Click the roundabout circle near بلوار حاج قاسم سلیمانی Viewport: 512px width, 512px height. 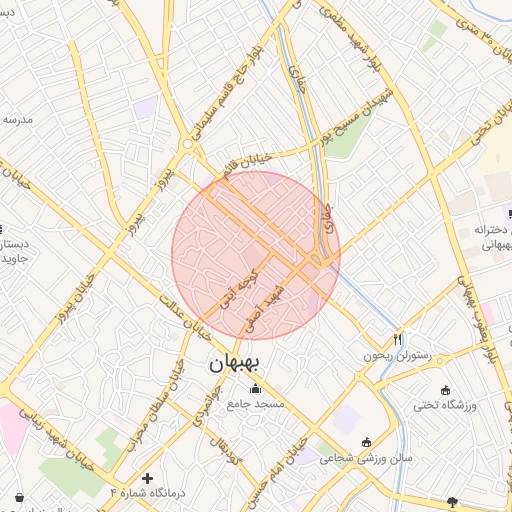188,144
